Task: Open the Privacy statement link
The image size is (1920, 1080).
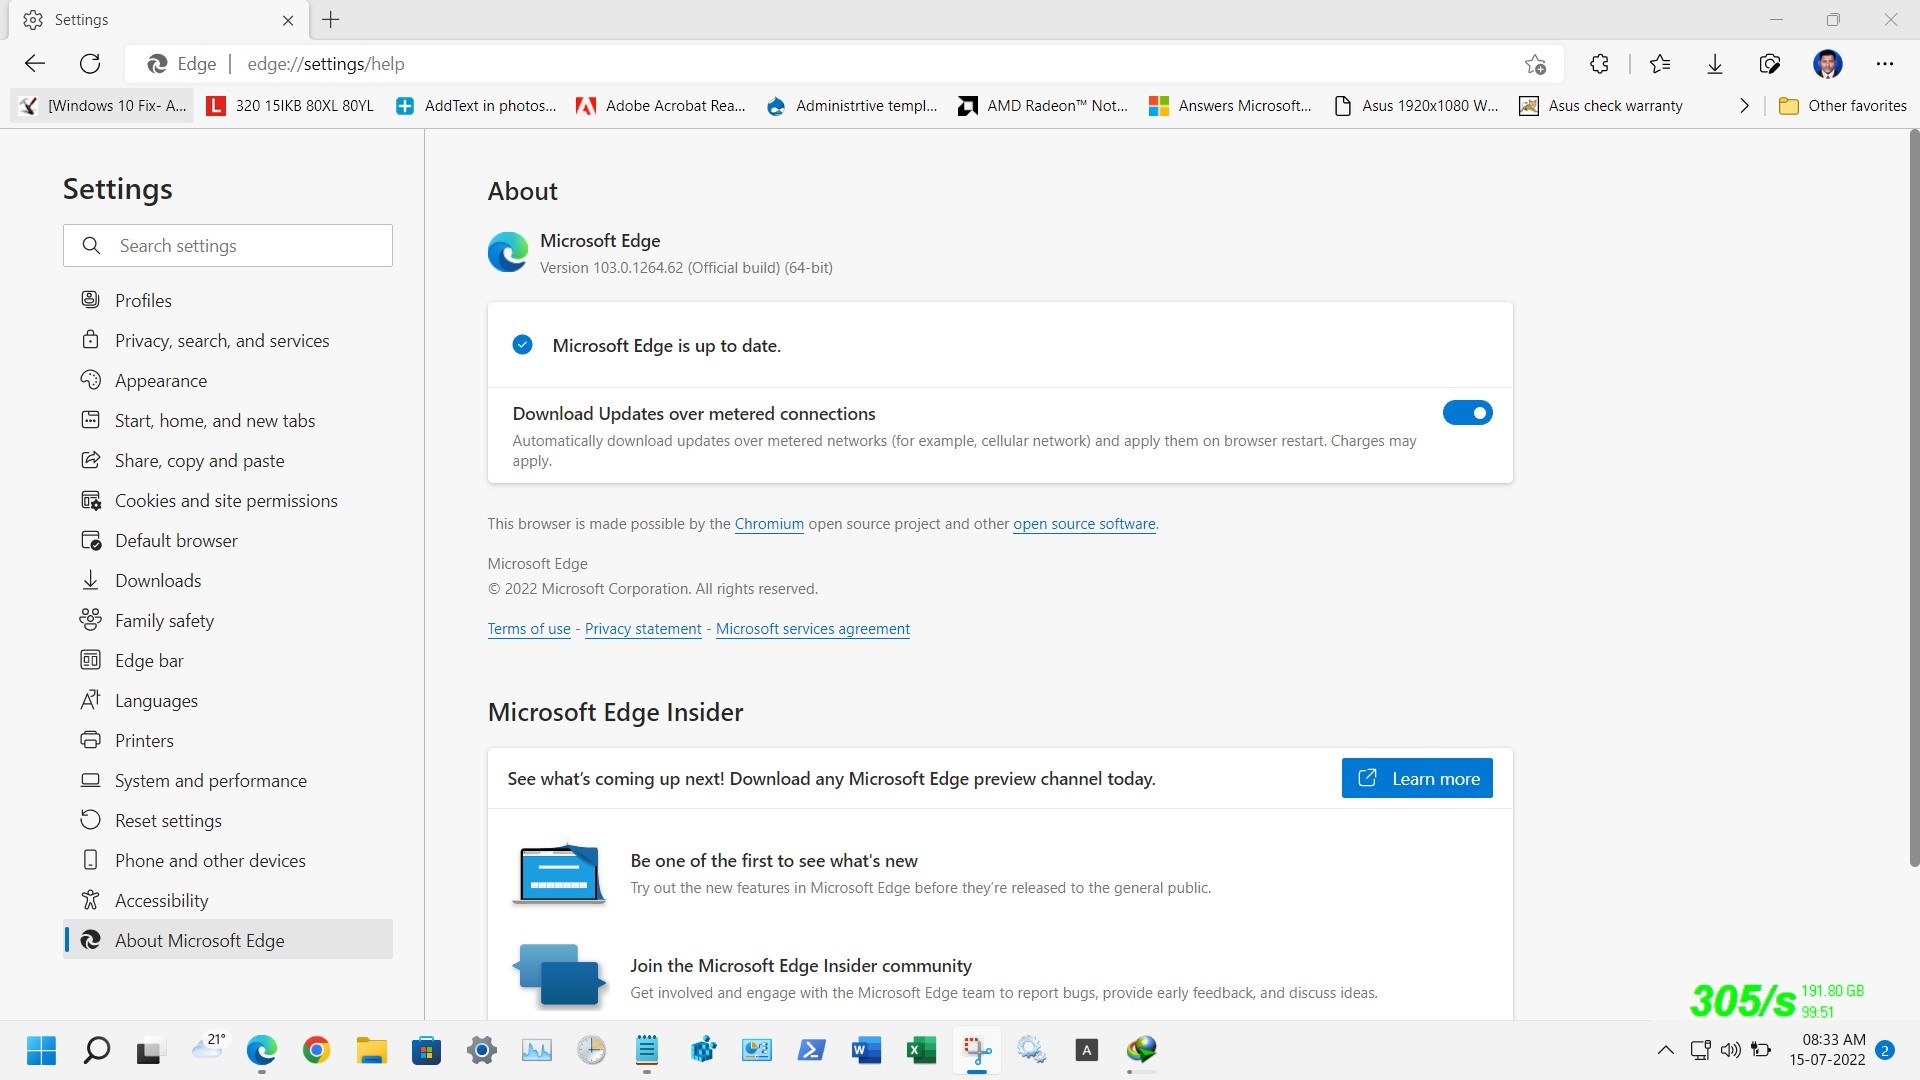Action: (x=643, y=629)
